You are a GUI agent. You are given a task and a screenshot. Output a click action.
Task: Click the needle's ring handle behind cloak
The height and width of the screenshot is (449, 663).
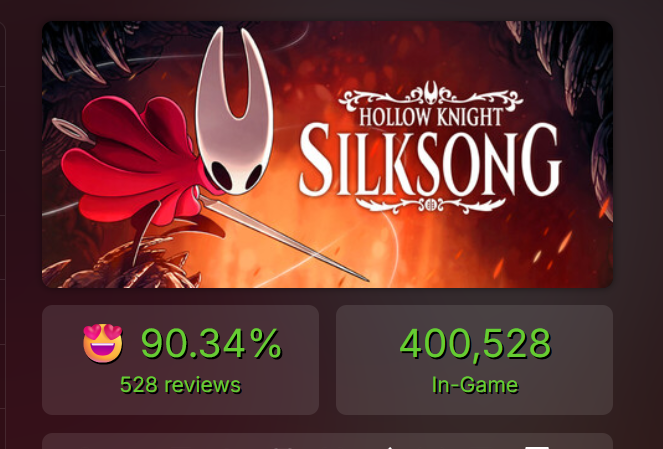pyautogui.click(x=73, y=131)
